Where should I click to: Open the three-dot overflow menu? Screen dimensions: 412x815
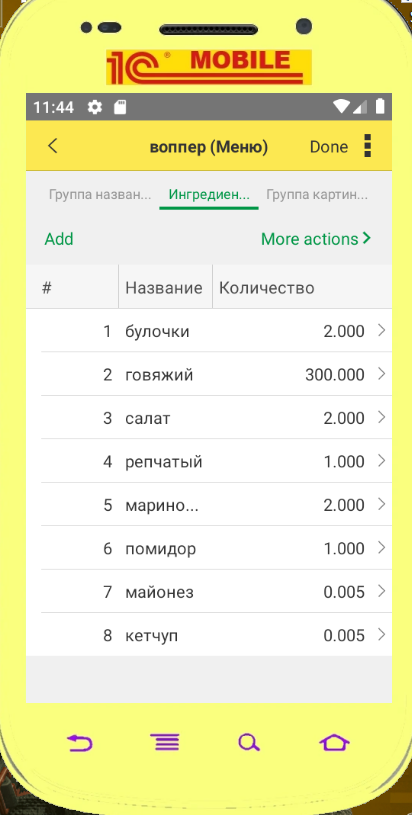coord(367,146)
